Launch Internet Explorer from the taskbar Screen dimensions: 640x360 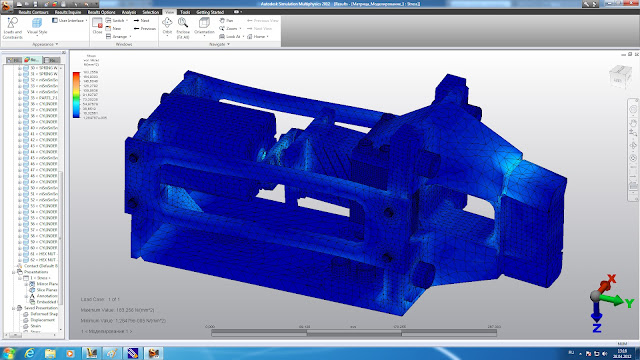point(29,353)
